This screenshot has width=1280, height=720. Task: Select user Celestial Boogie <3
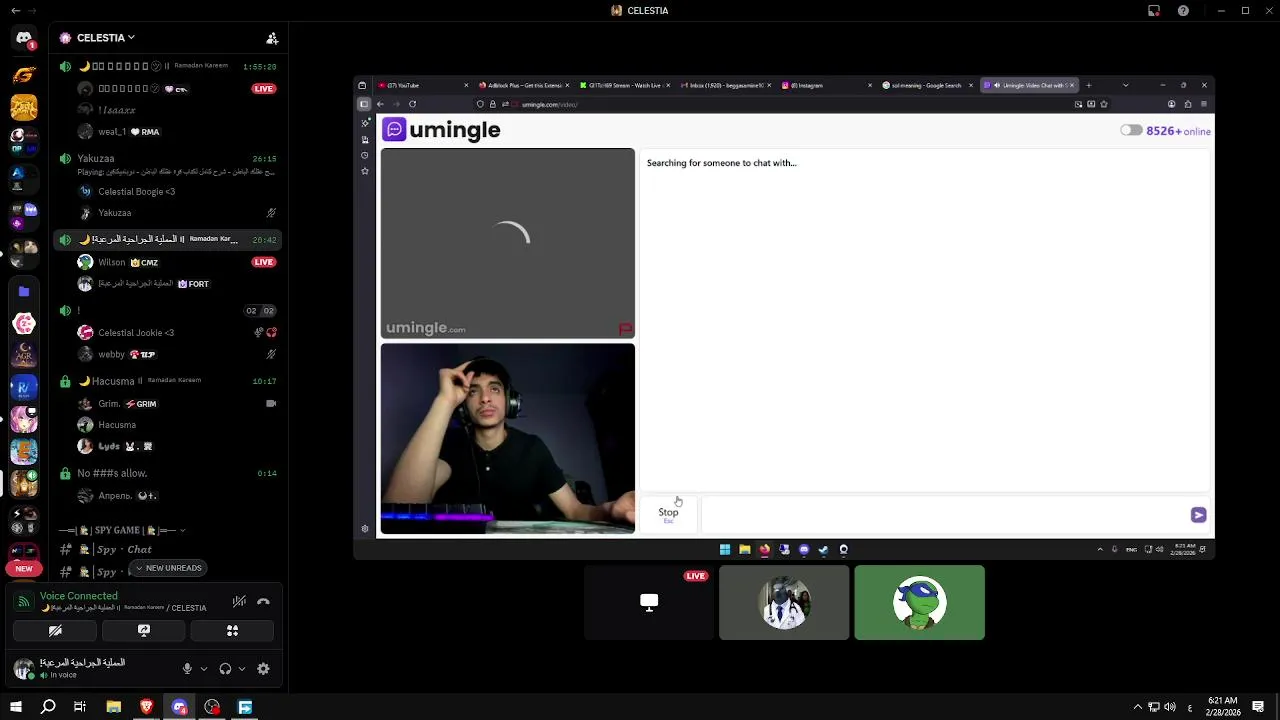[136, 192]
